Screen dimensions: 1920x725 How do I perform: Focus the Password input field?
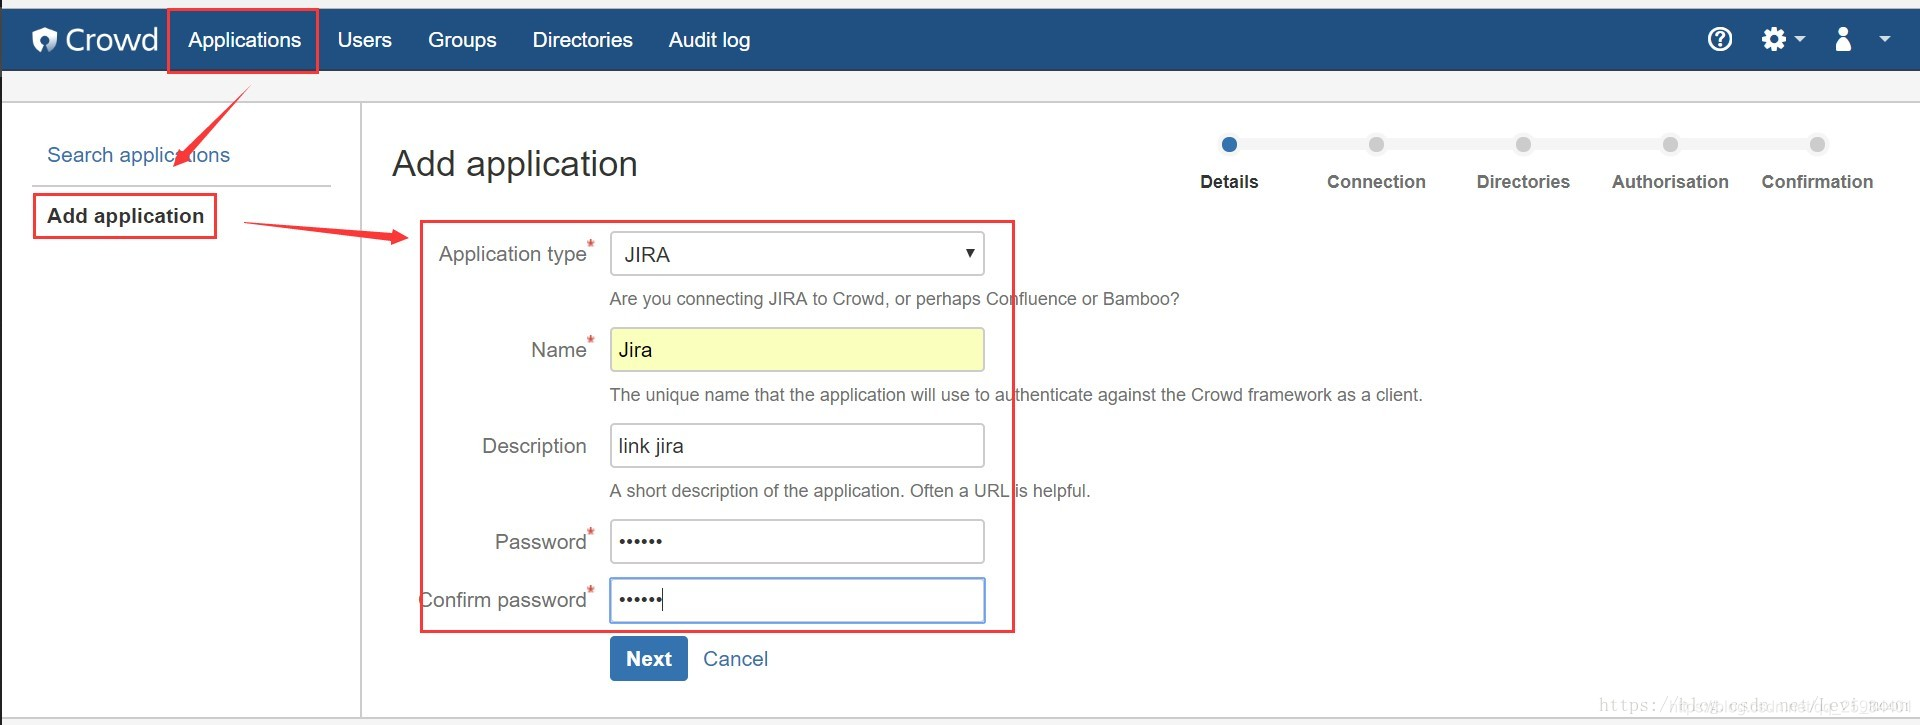click(797, 541)
